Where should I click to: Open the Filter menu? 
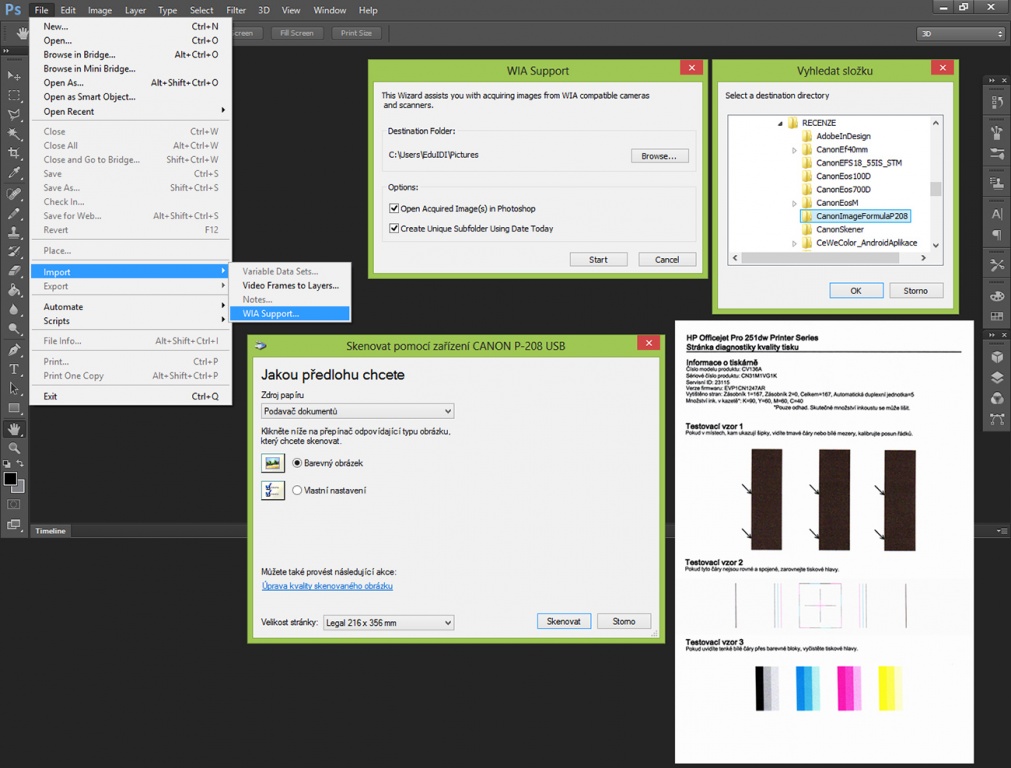(x=236, y=10)
